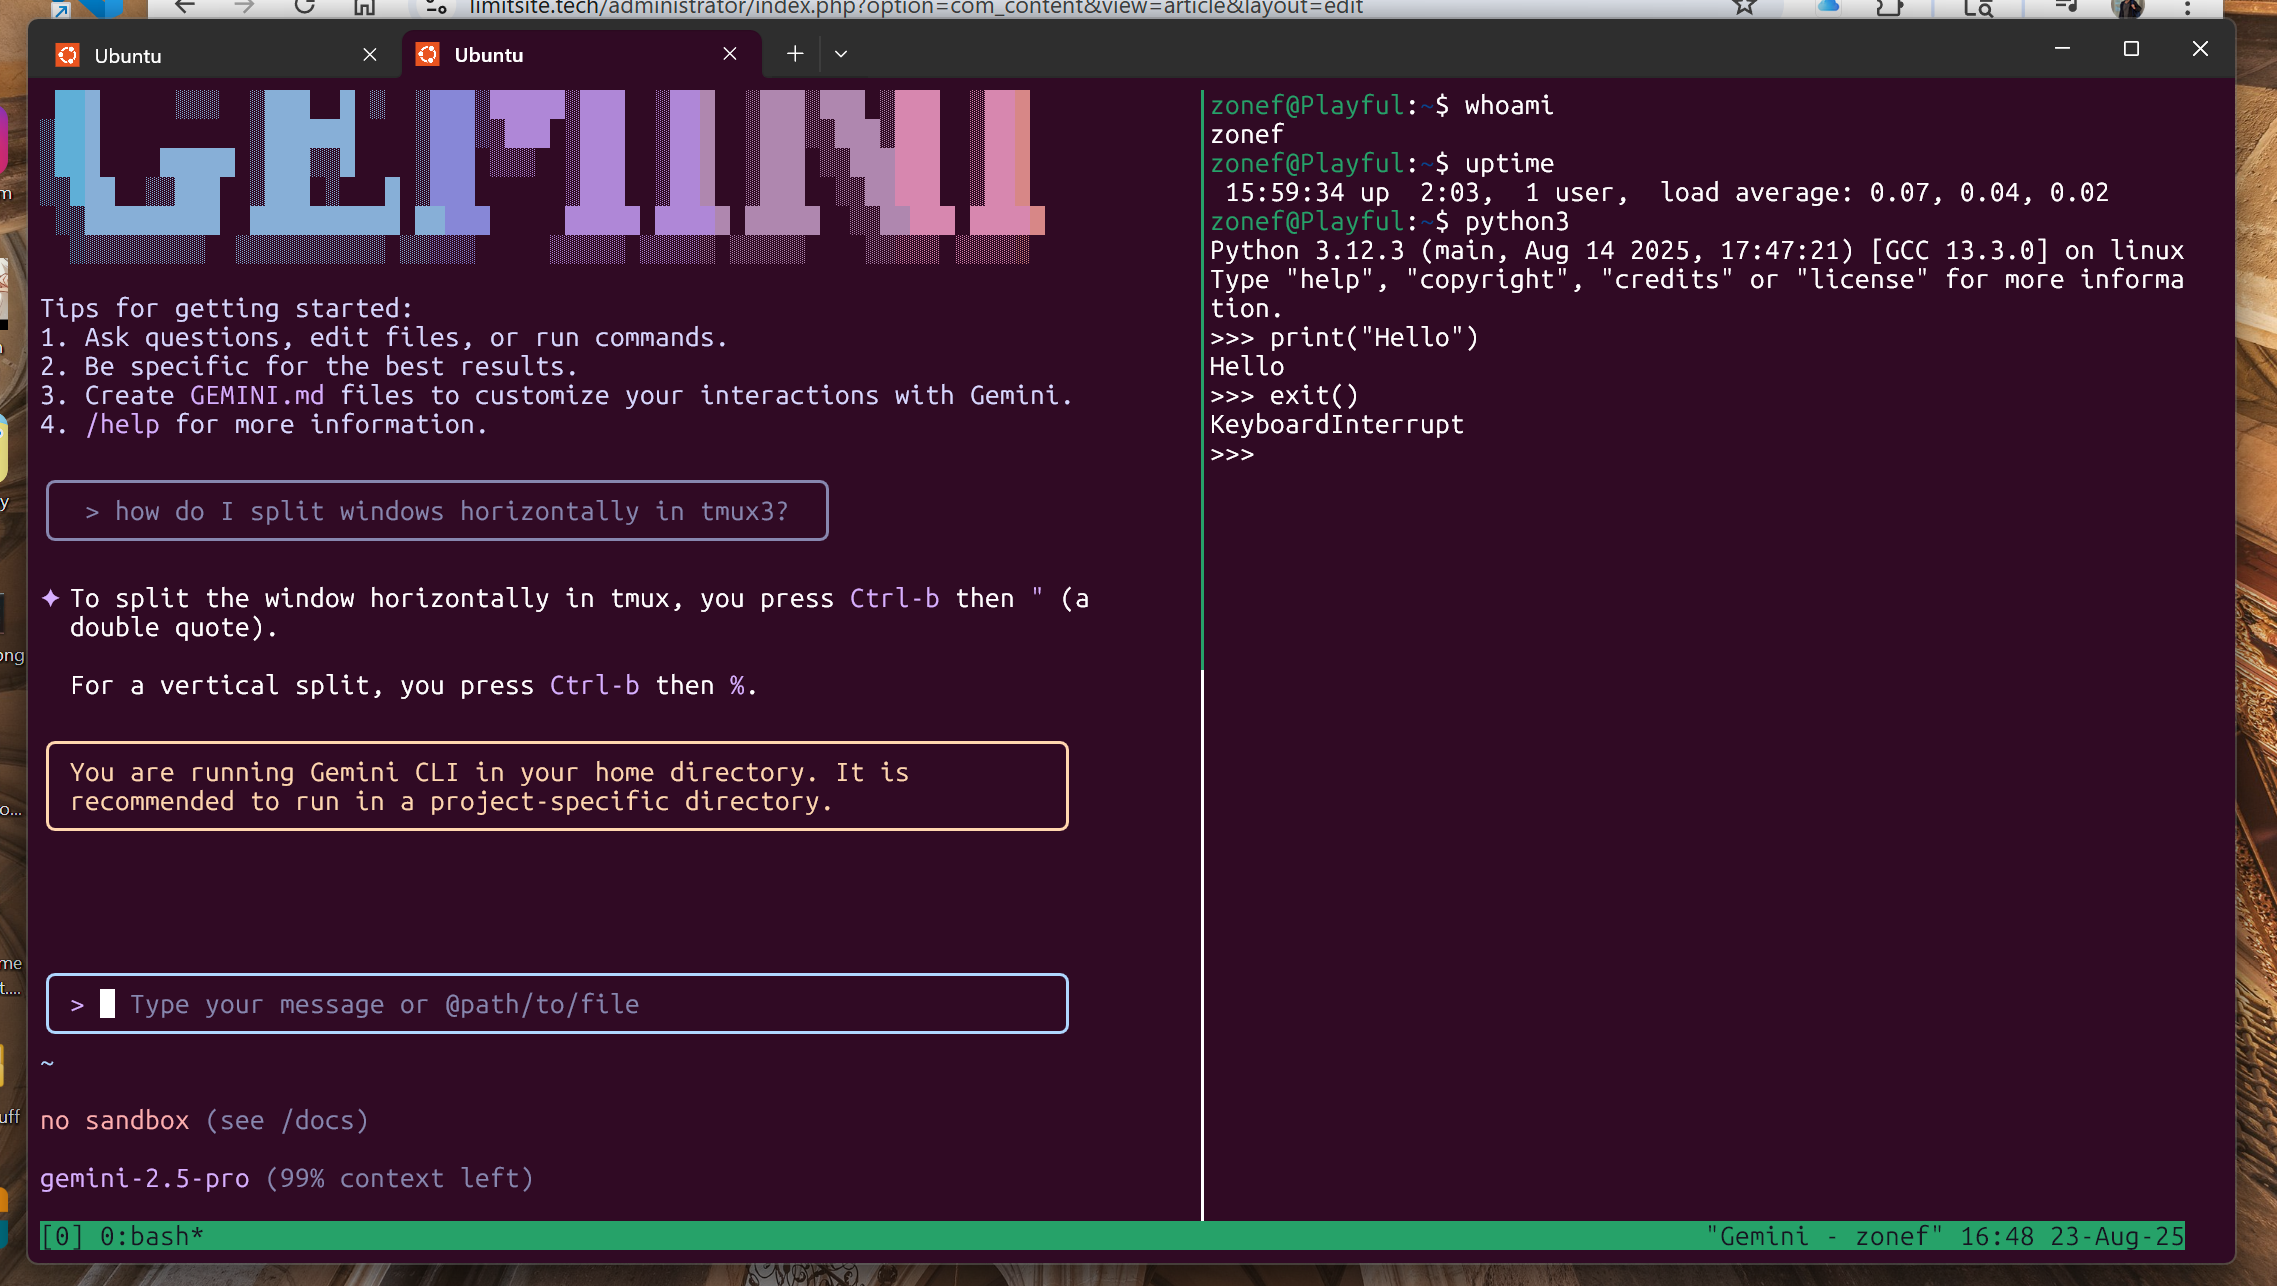Click the tmux 0:bash window label
This screenshot has width=2277, height=1286.
[150, 1237]
